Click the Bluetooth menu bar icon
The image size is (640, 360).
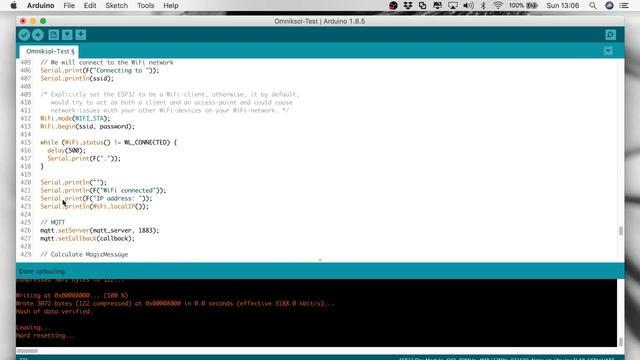(x=483, y=5)
